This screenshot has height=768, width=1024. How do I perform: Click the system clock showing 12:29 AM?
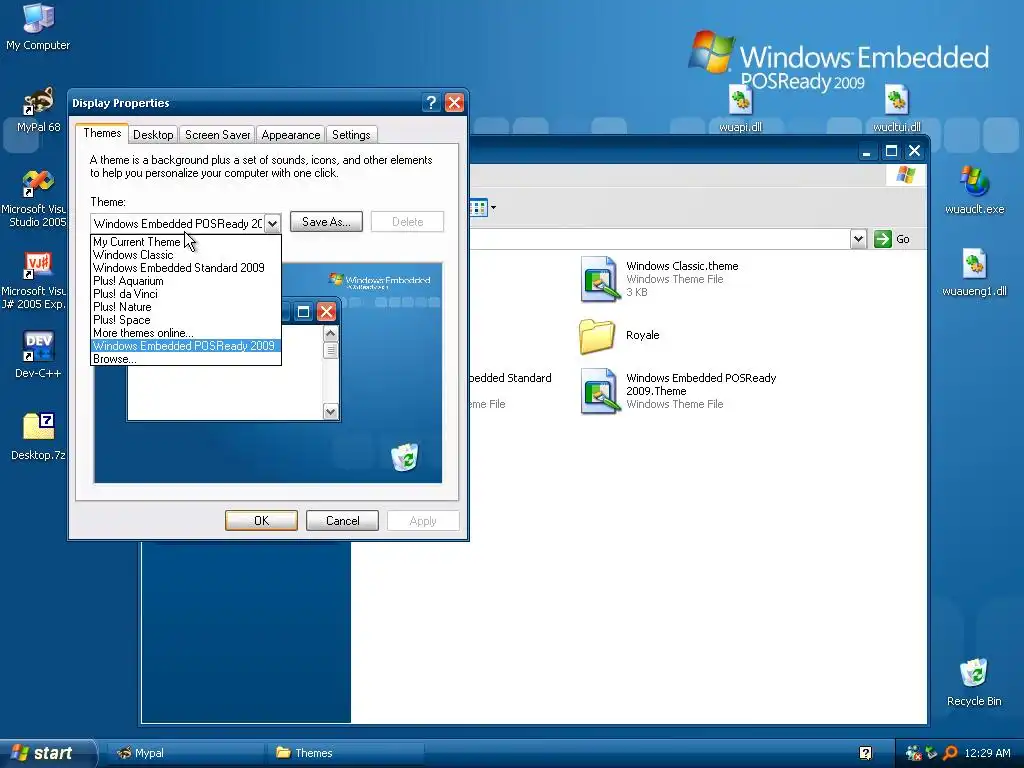pos(987,753)
